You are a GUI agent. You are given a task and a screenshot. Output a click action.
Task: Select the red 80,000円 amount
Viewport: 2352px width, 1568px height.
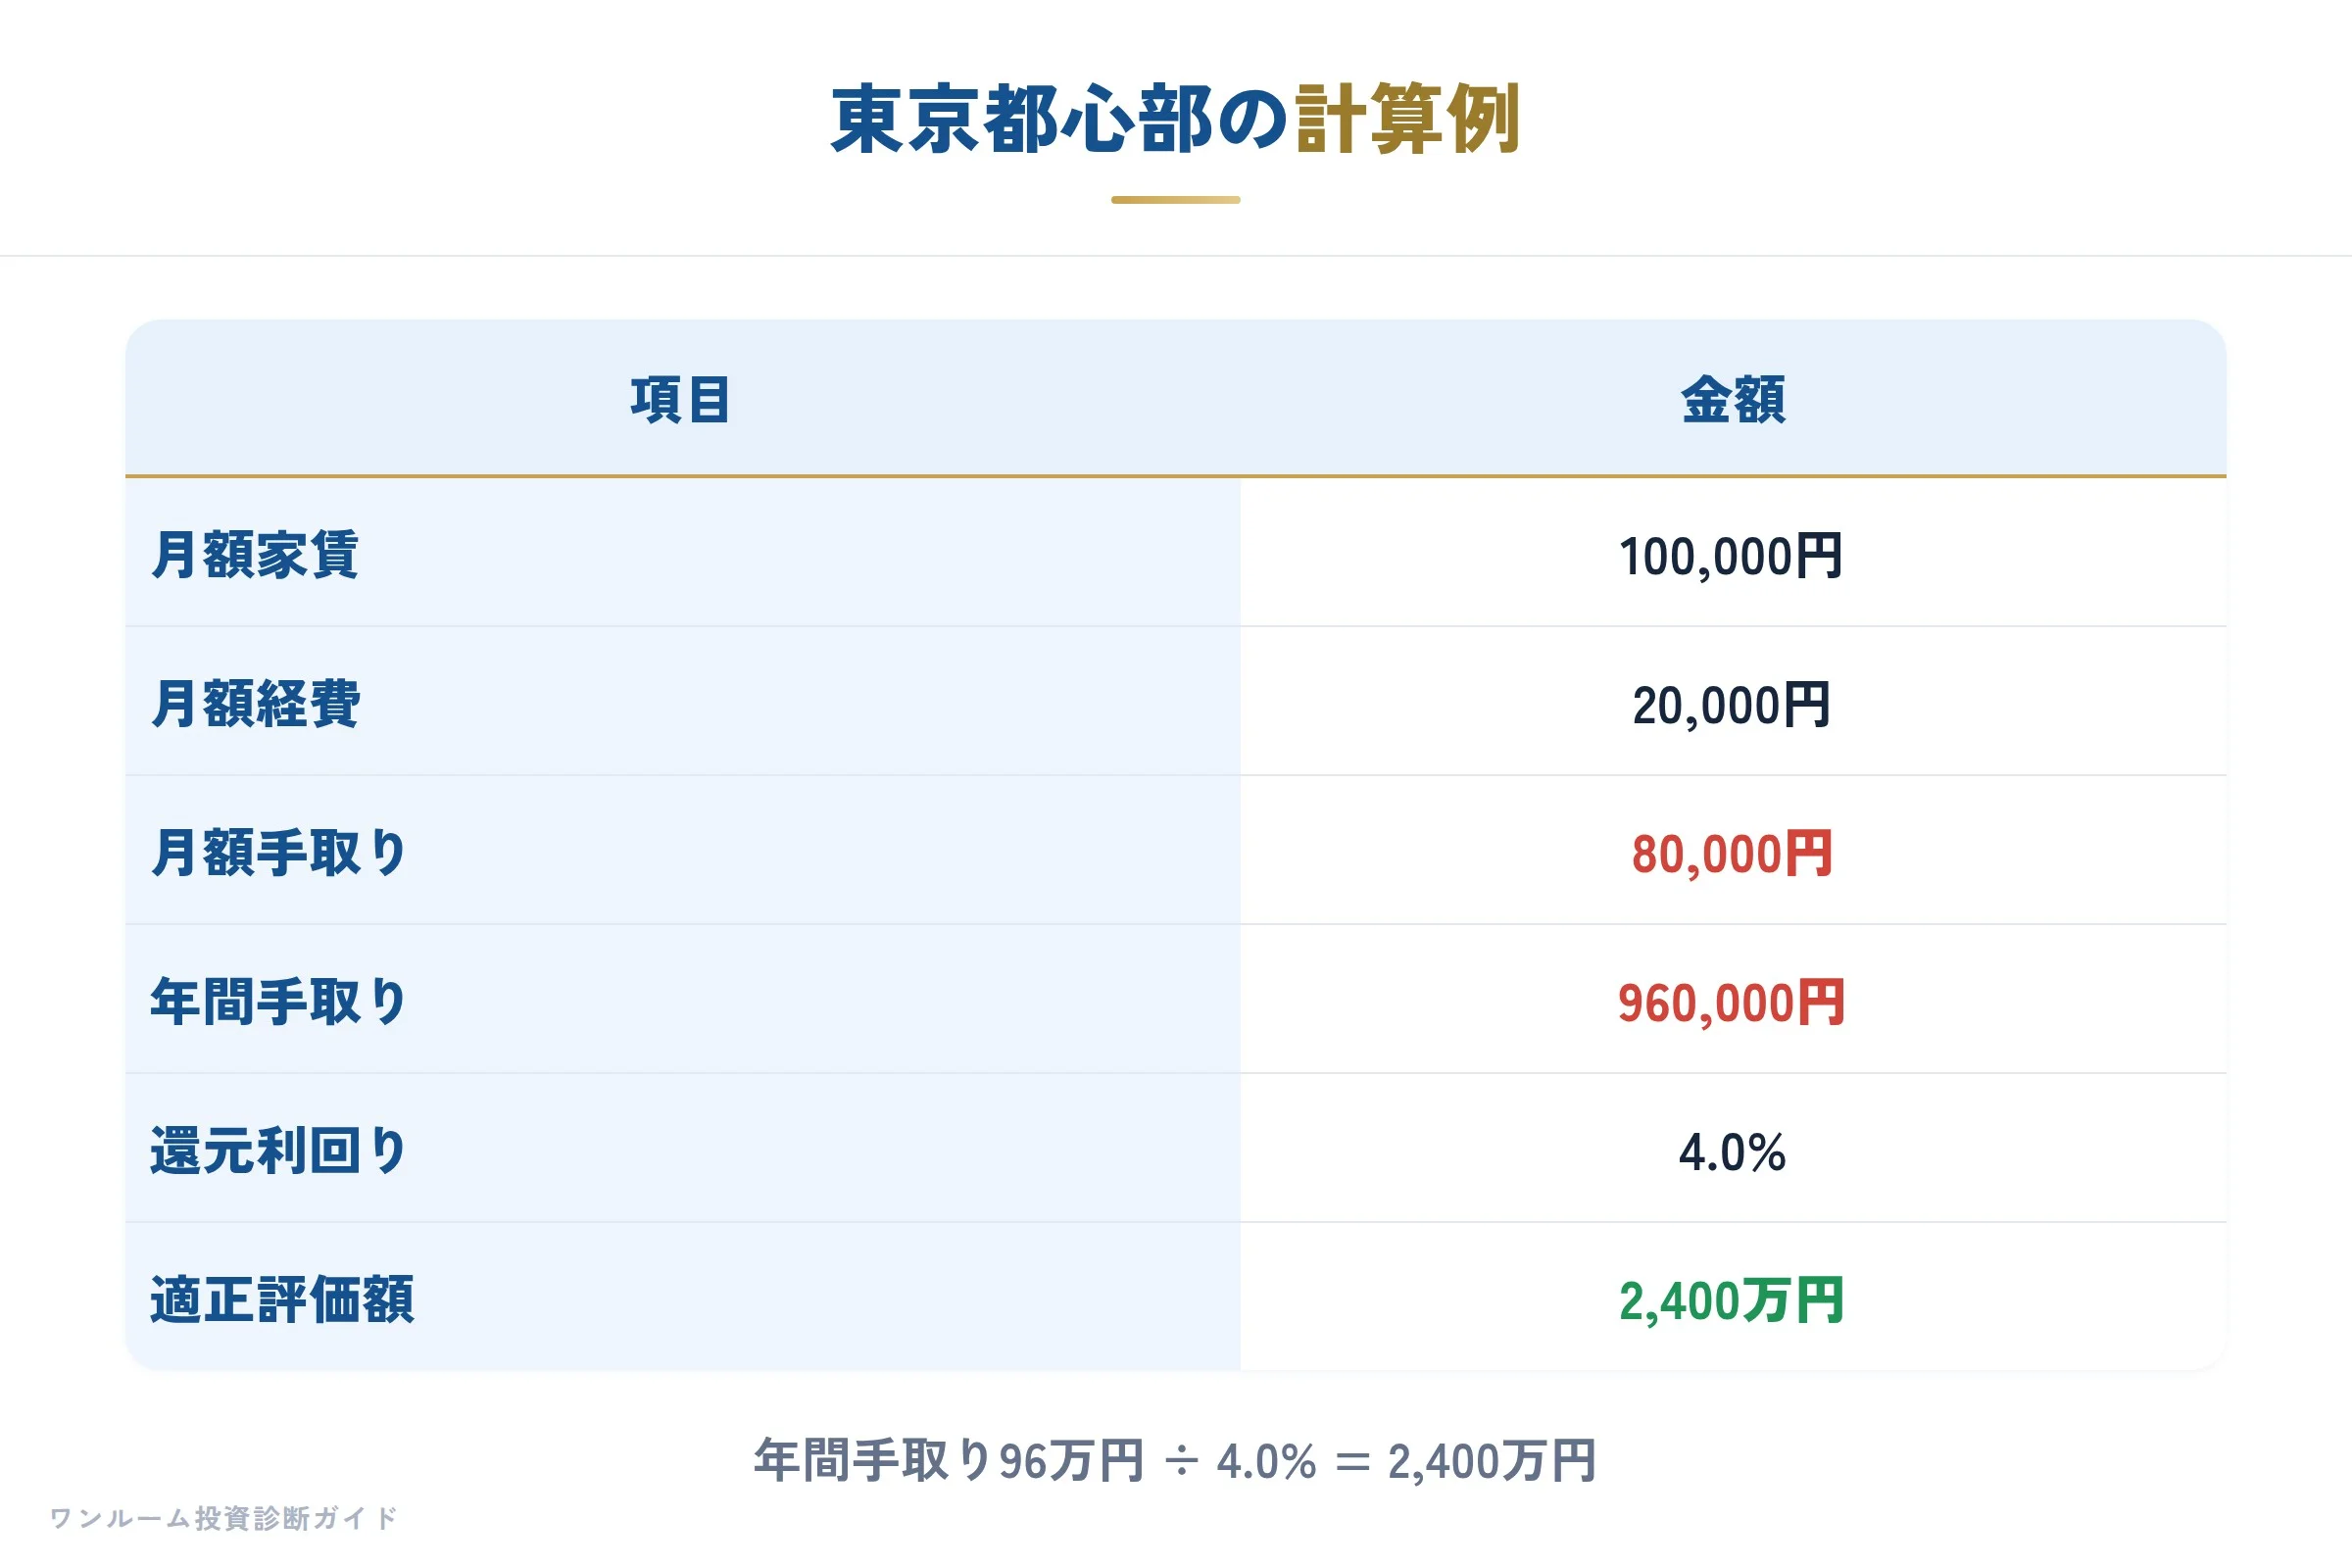(1731, 854)
